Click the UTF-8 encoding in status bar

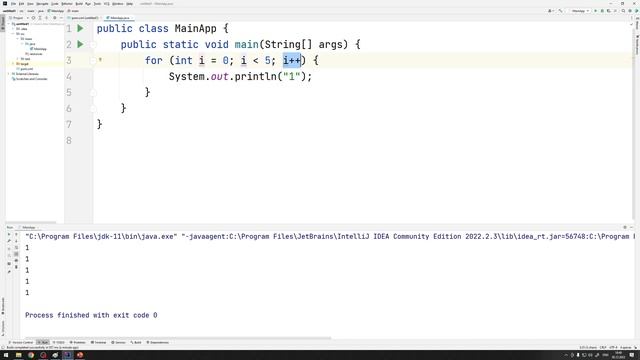pyautogui.click(x=613, y=347)
